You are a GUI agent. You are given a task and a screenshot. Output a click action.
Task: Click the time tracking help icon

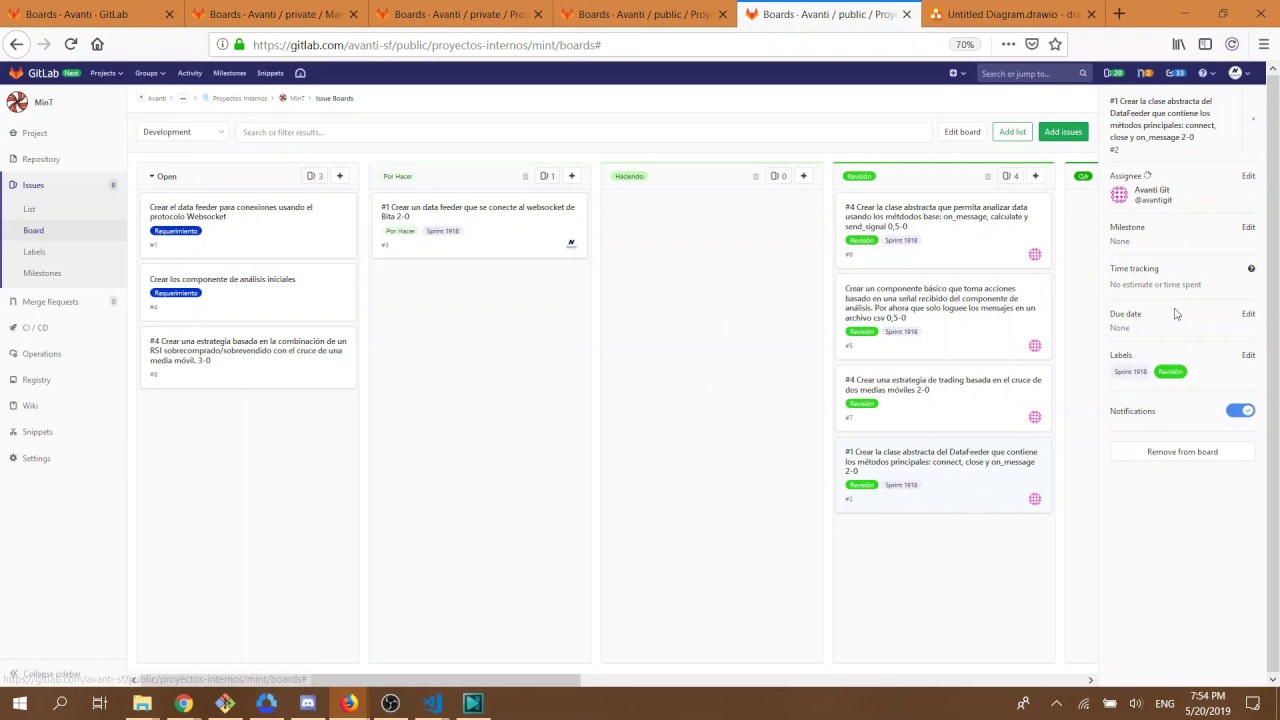click(1251, 269)
